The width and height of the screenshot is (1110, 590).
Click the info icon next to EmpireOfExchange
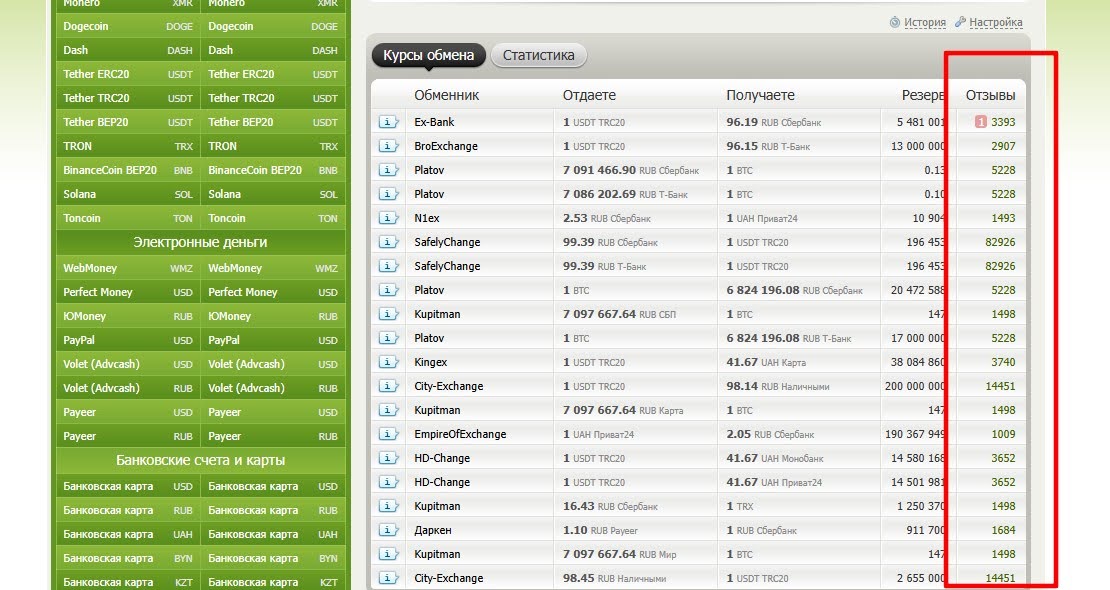pos(388,434)
